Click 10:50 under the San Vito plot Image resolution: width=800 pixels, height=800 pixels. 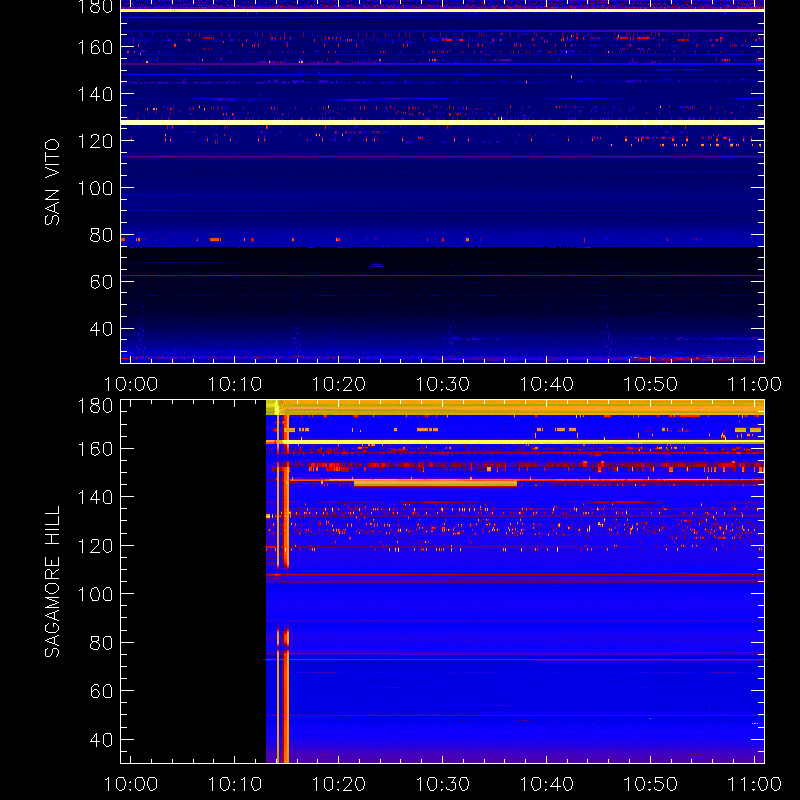[651, 384]
